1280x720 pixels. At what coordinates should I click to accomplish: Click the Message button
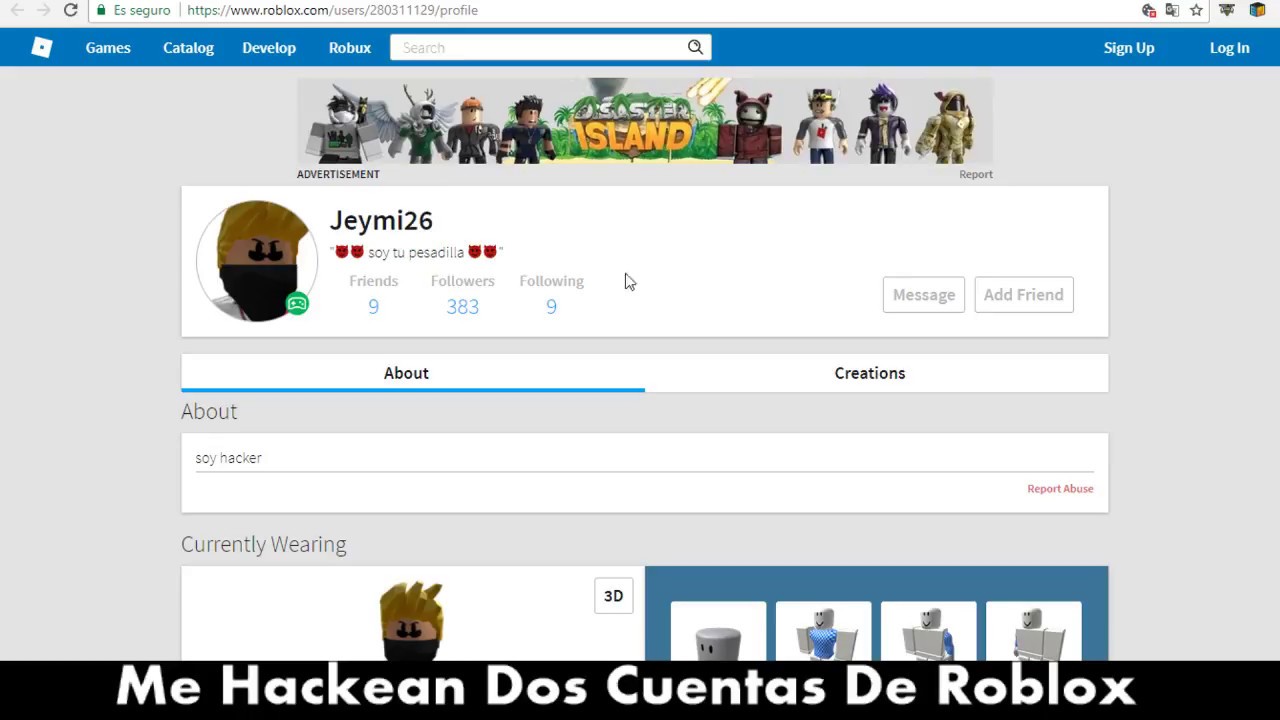pyautogui.click(x=924, y=295)
